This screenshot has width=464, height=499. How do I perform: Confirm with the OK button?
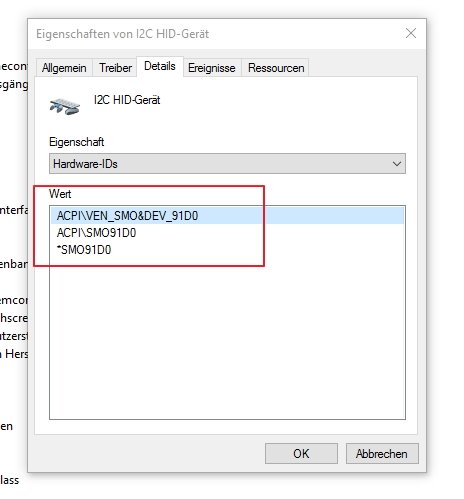301,453
